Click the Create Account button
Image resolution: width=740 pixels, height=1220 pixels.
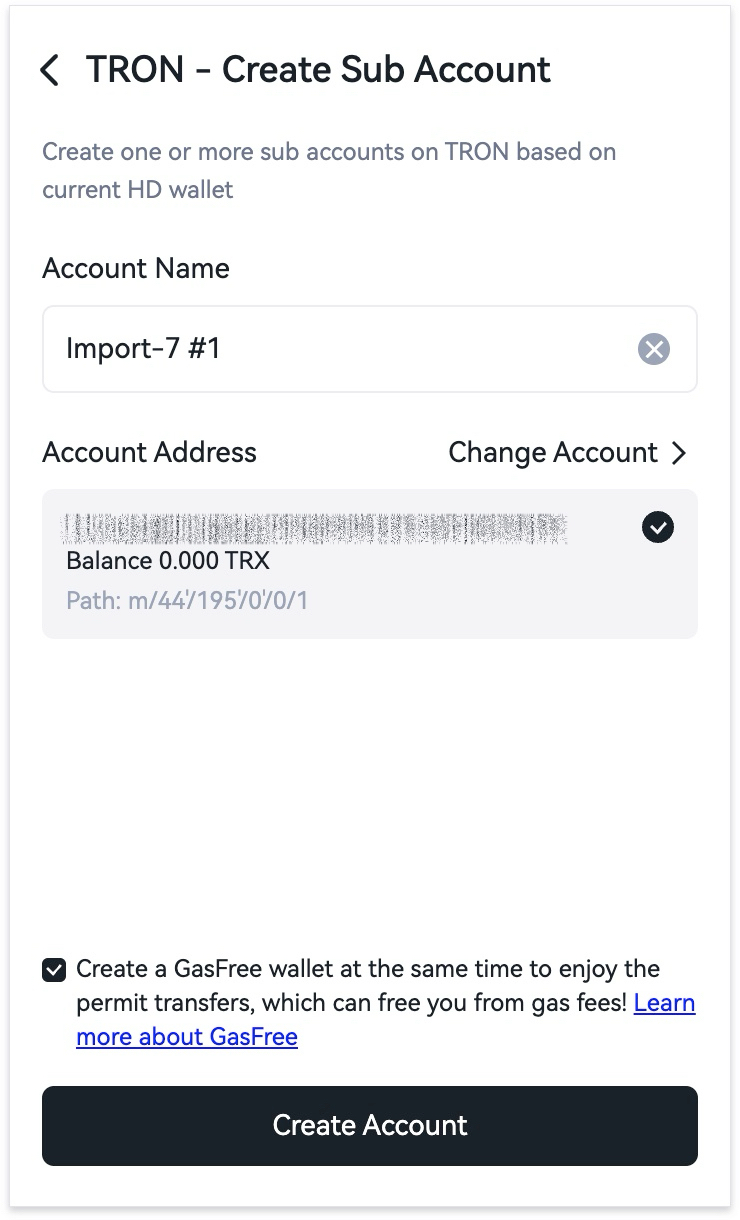pyautogui.click(x=370, y=1126)
